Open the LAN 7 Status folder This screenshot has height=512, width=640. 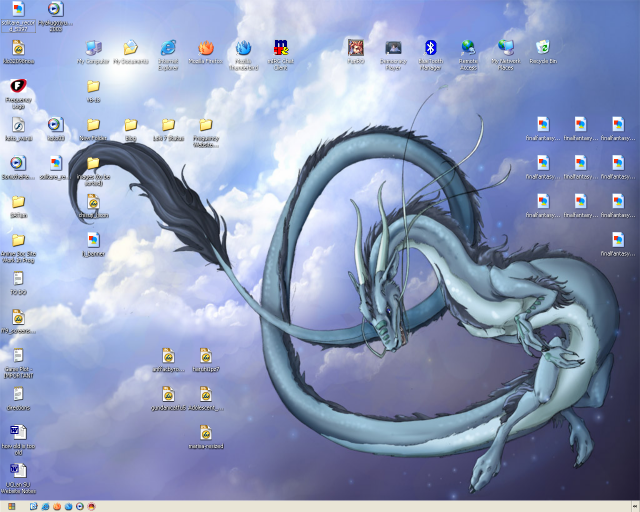tap(168, 129)
